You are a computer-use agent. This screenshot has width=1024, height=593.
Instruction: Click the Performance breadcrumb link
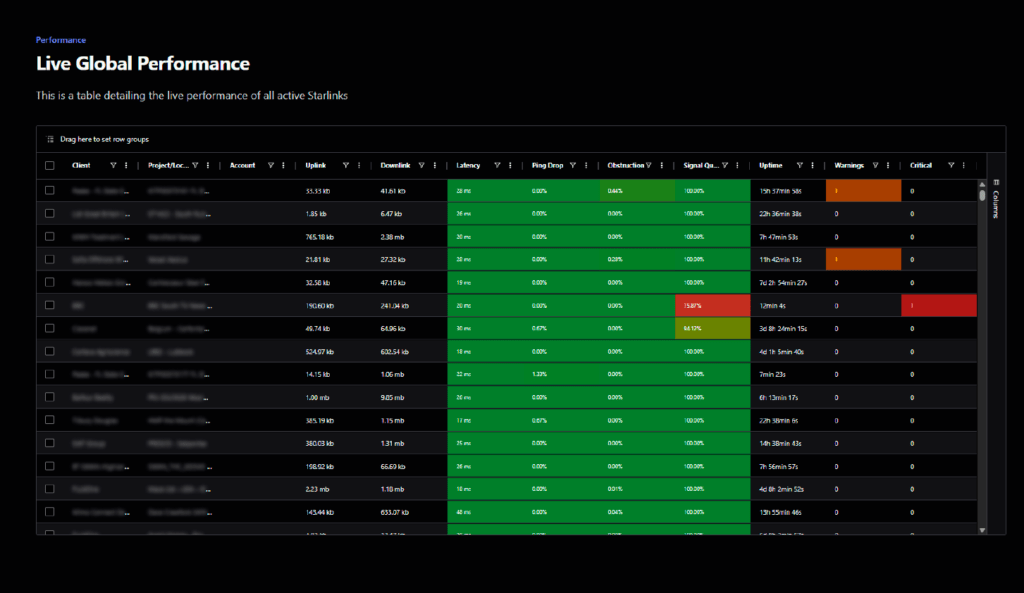(60, 40)
